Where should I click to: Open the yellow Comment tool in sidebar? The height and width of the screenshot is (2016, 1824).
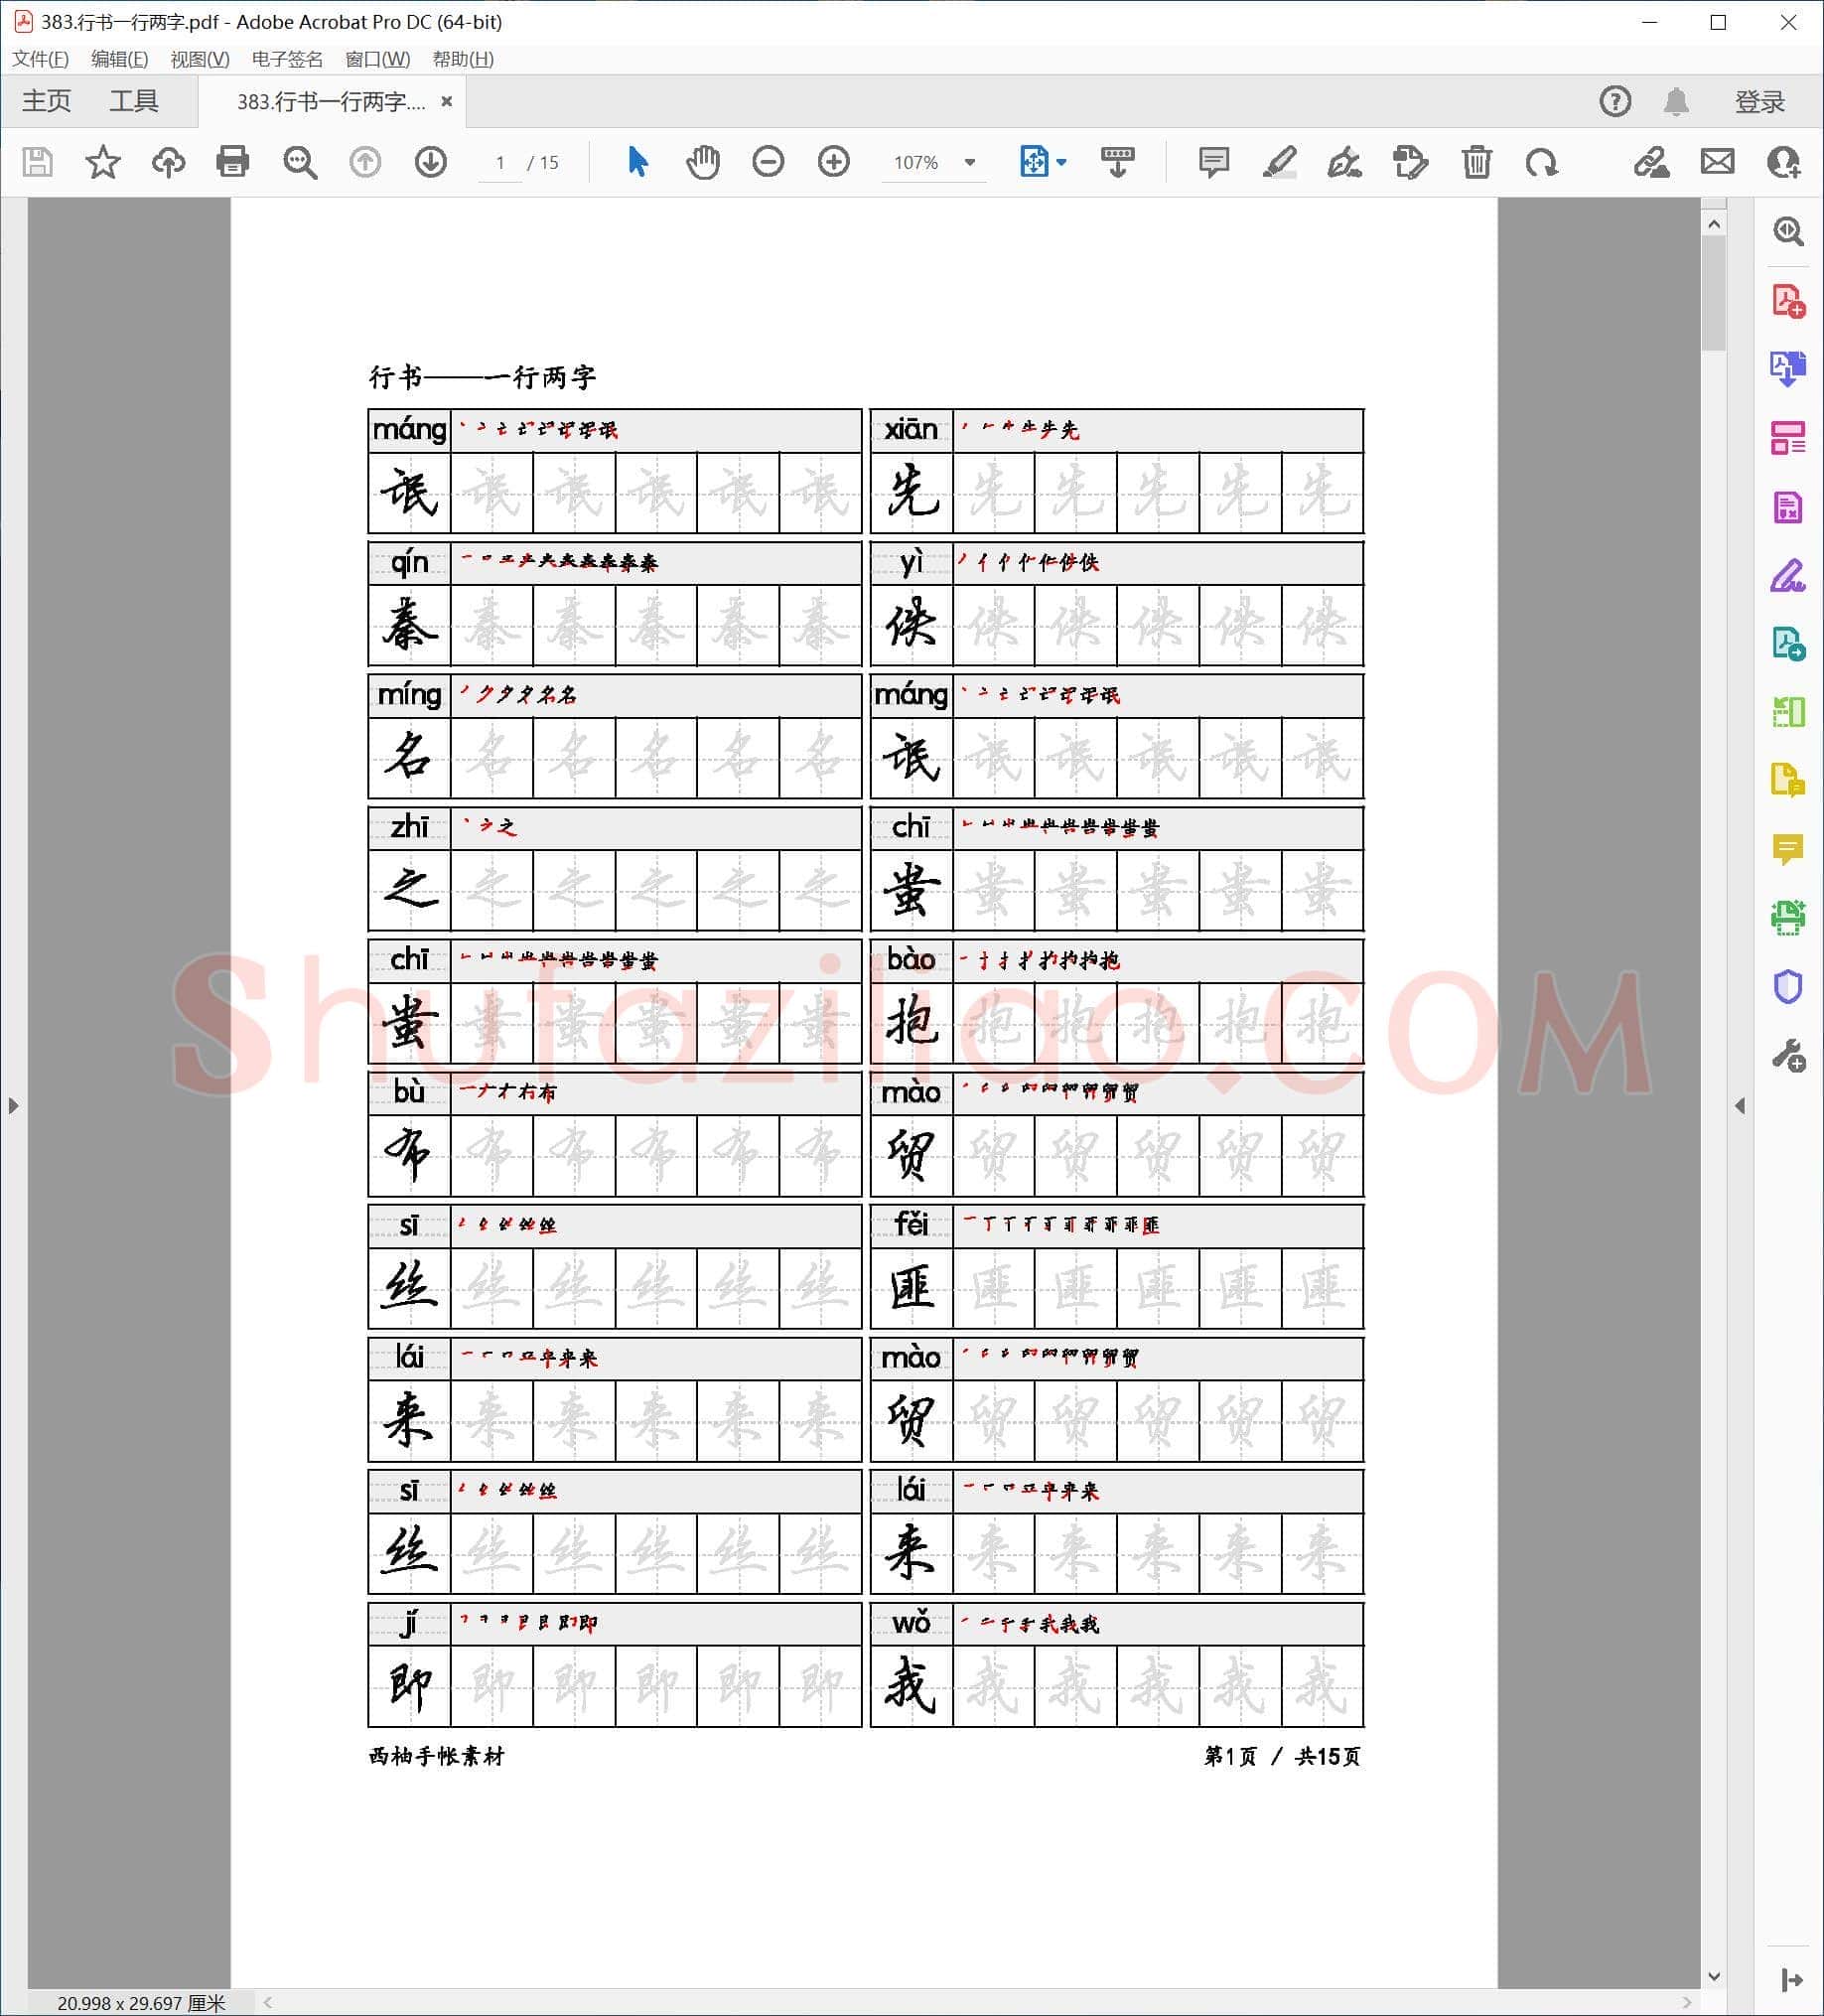tap(1788, 849)
